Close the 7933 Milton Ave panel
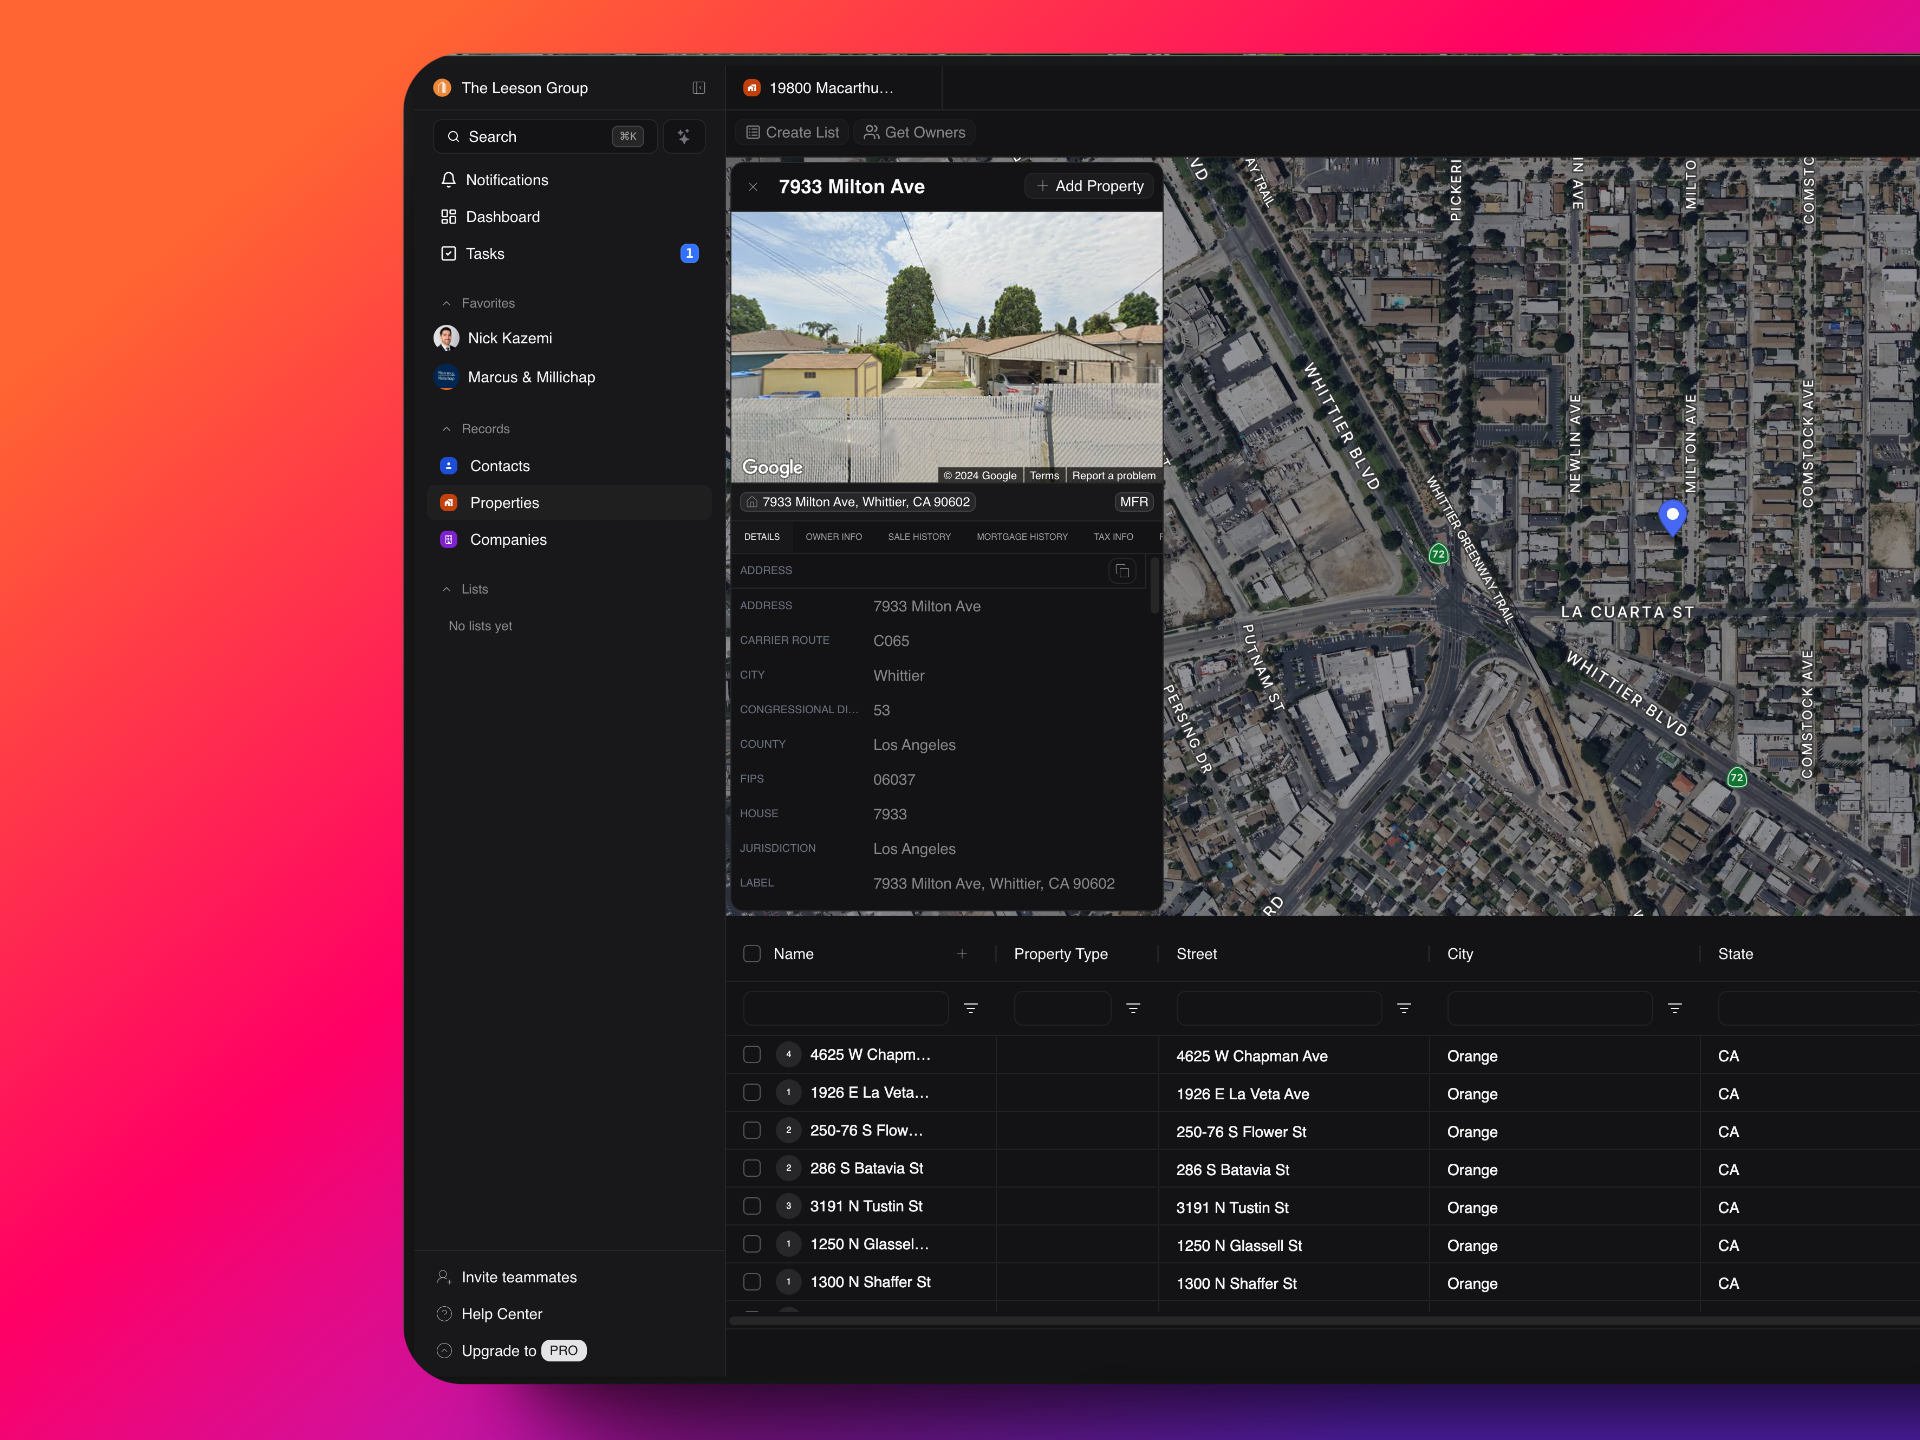The height and width of the screenshot is (1440, 1920). pyautogui.click(x=753, y=187)
